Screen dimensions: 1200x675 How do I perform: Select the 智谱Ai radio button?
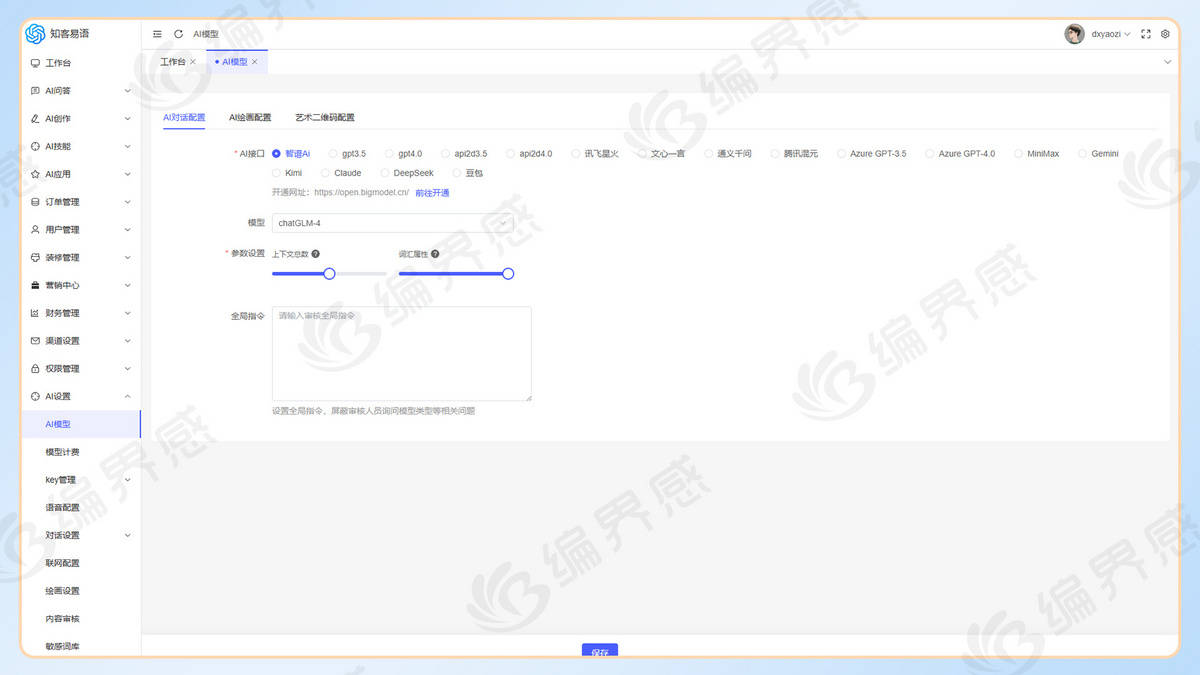point(277,154)
